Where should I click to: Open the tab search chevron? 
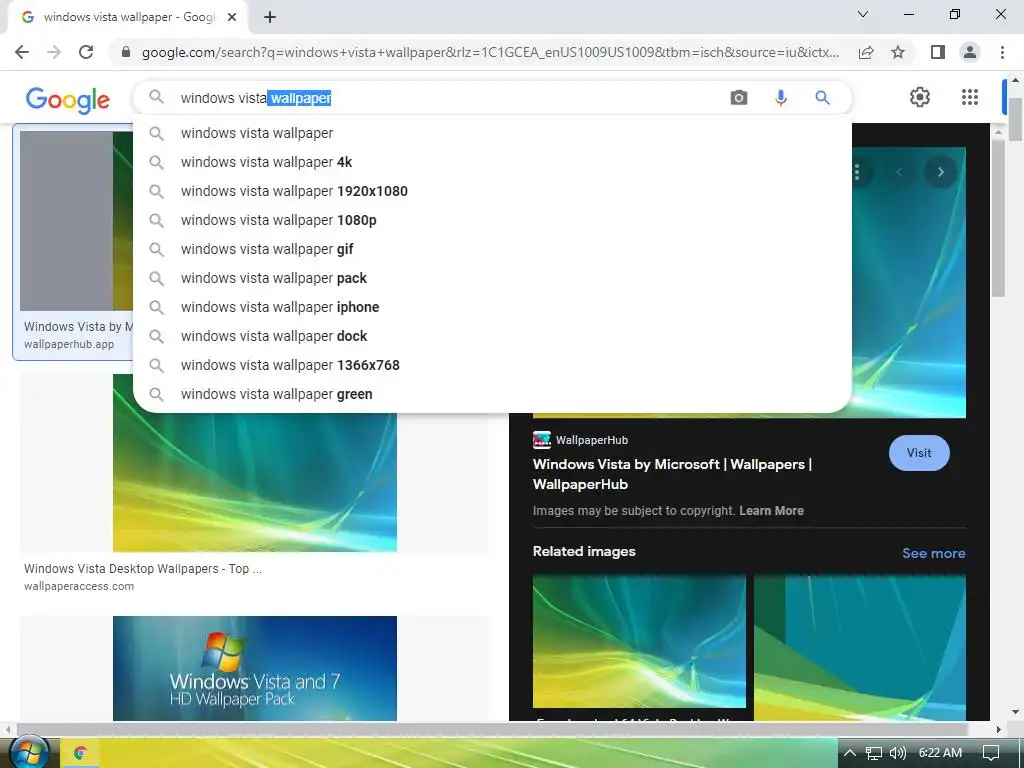click(863, 14)
